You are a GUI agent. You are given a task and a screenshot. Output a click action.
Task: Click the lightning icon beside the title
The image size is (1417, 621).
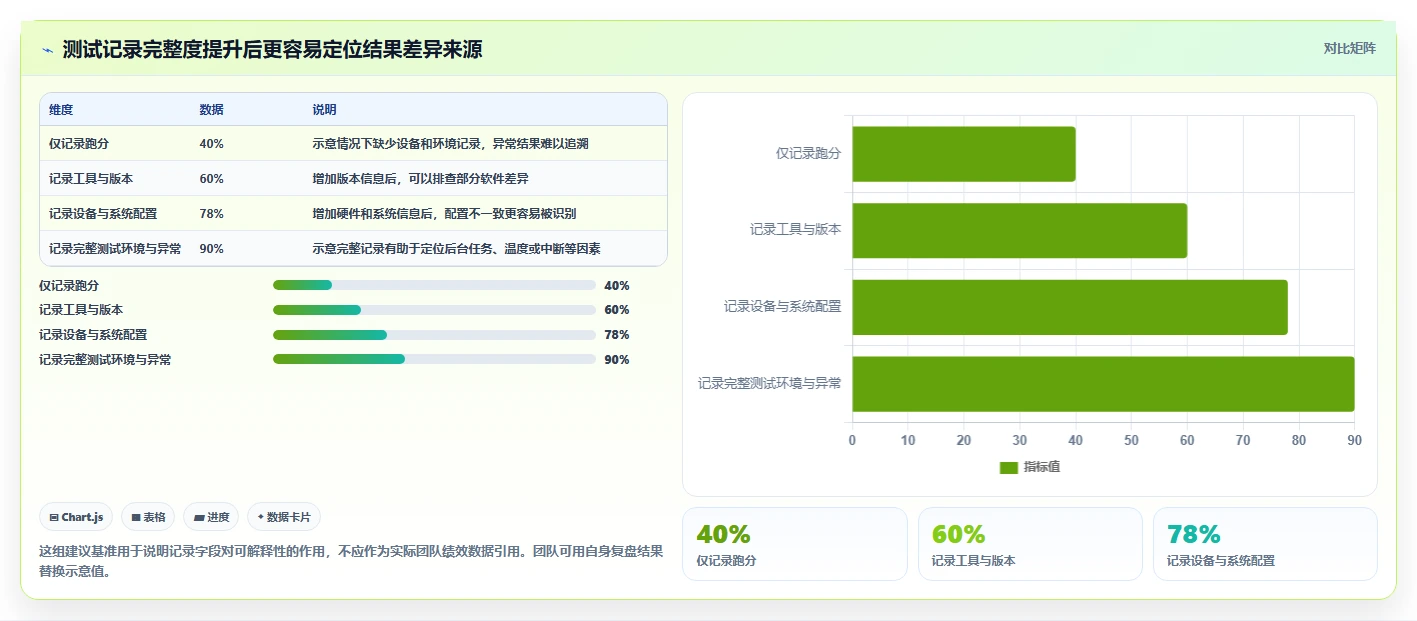pos(47,49)
